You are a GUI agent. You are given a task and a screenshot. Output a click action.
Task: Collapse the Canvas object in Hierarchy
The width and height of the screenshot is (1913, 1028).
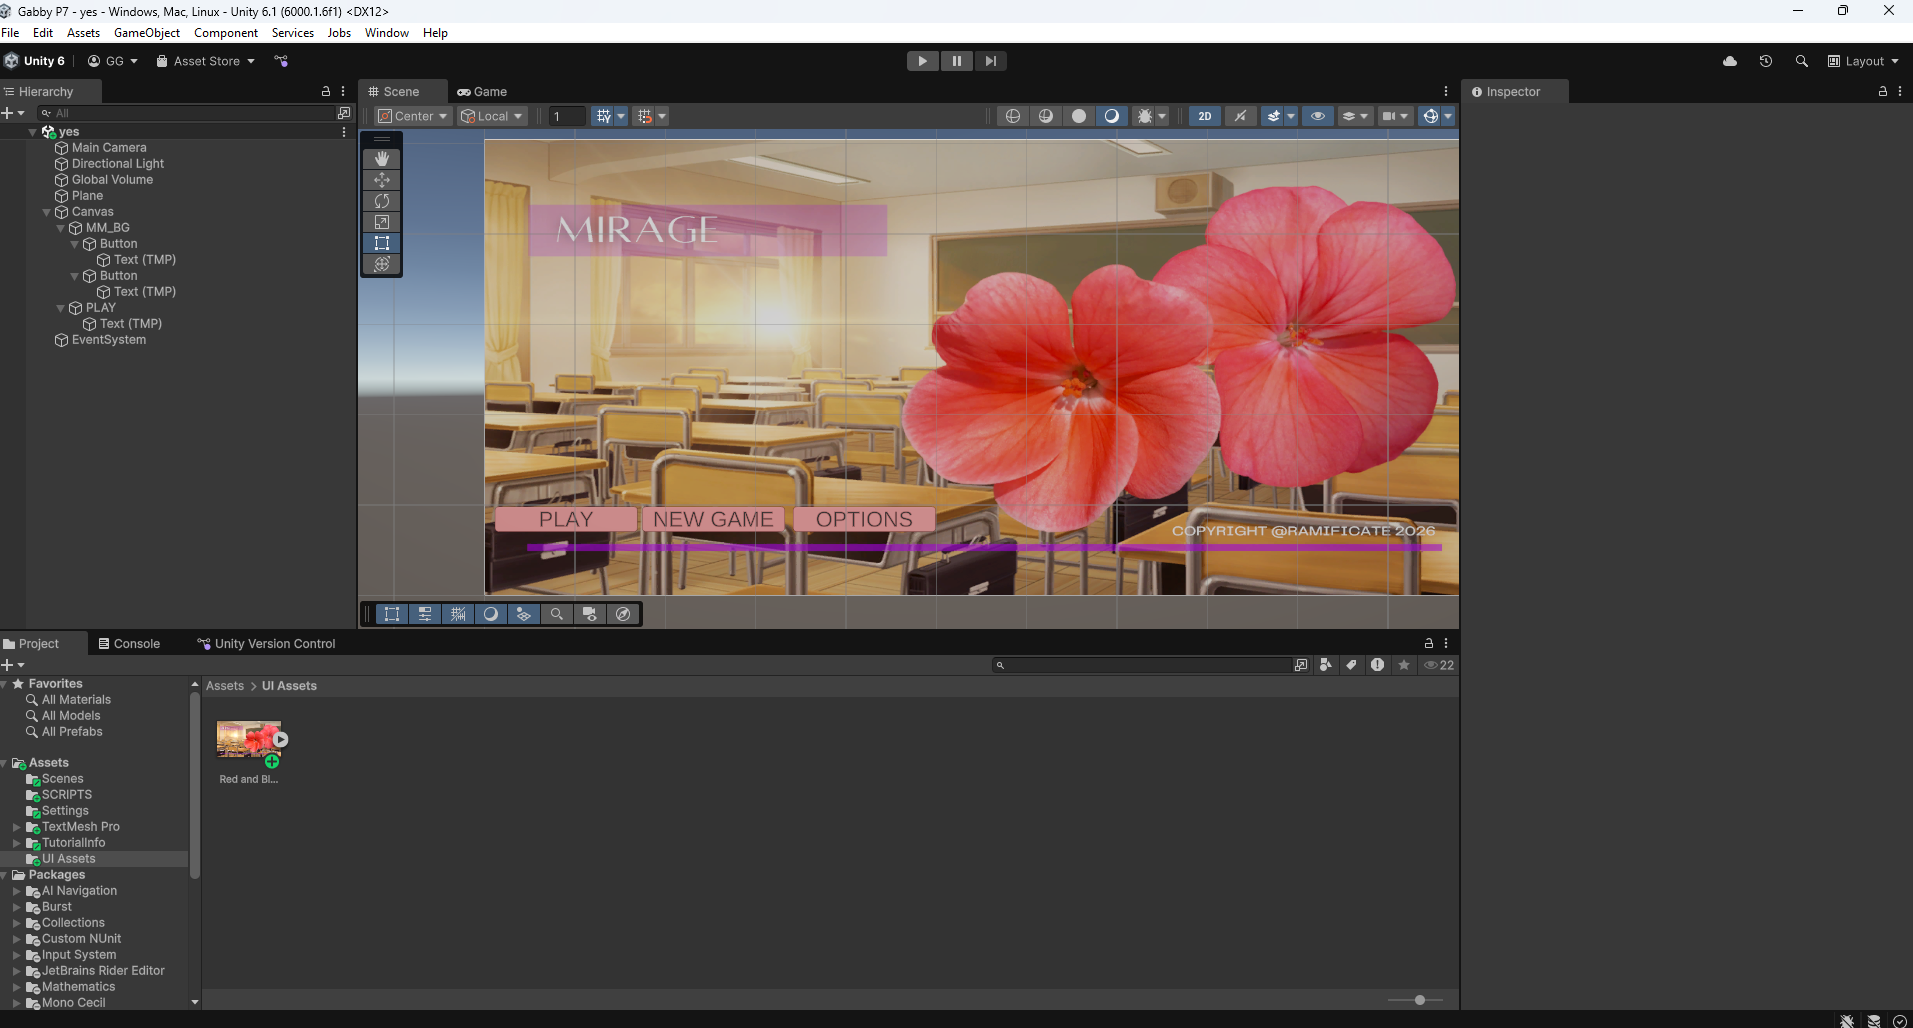tap(47, 212)
